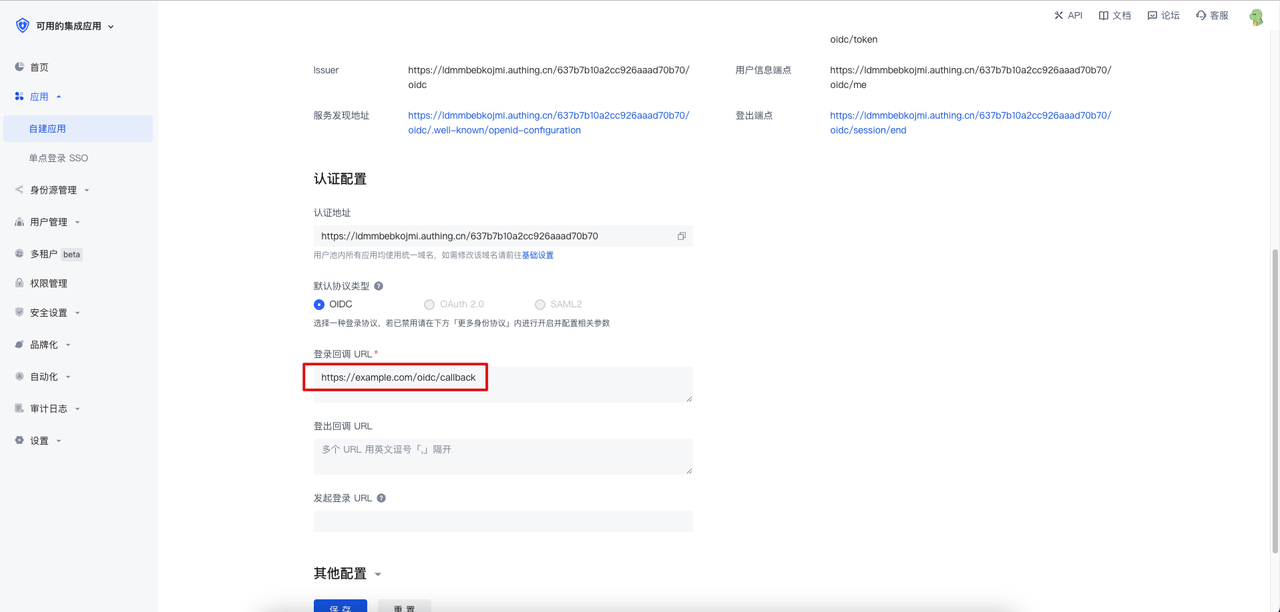Follow the 基础设置 link

pyautogui.click(x=537, y=255)
